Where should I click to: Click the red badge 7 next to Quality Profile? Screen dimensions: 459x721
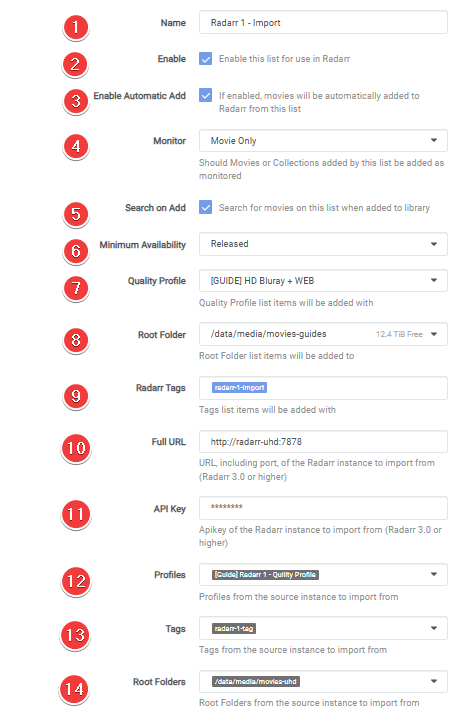point(76,288)
